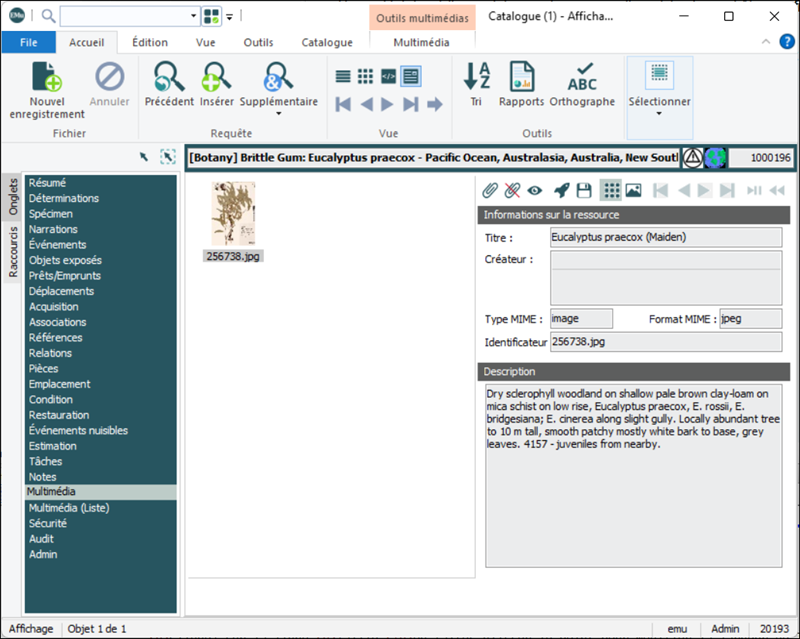Click the module grid icon in the title bar
The height and width of the screenshot is (639, 800).
tap(211, 16)
